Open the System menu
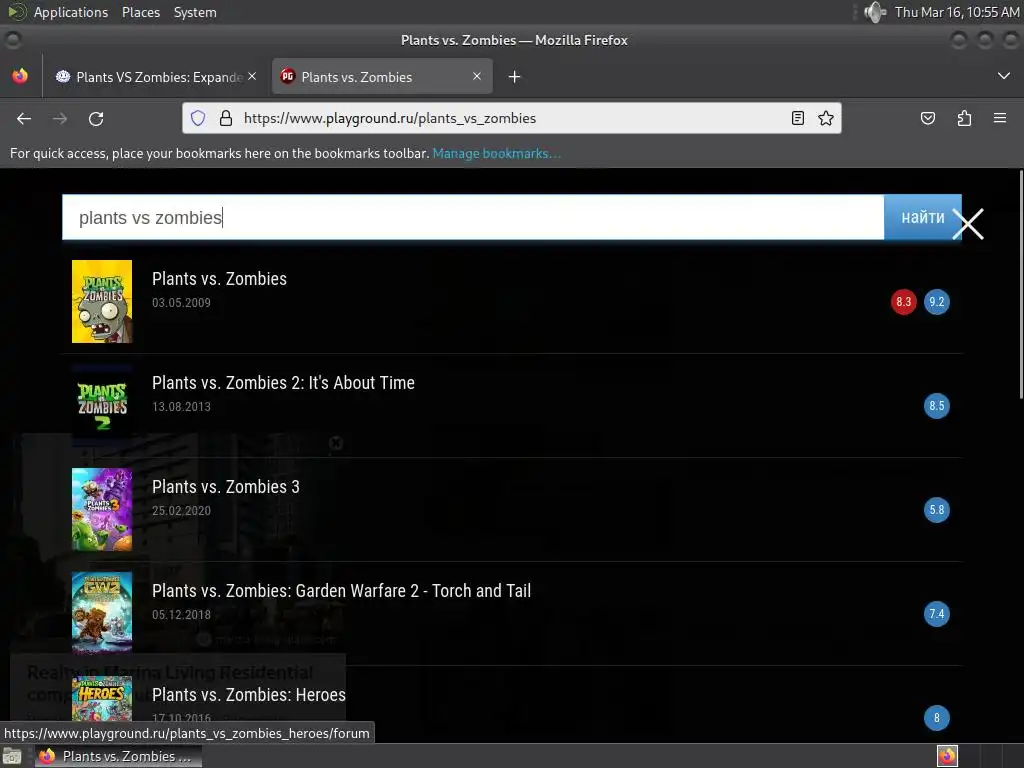Screen dimensions: 1024x768 coord(195,12)
